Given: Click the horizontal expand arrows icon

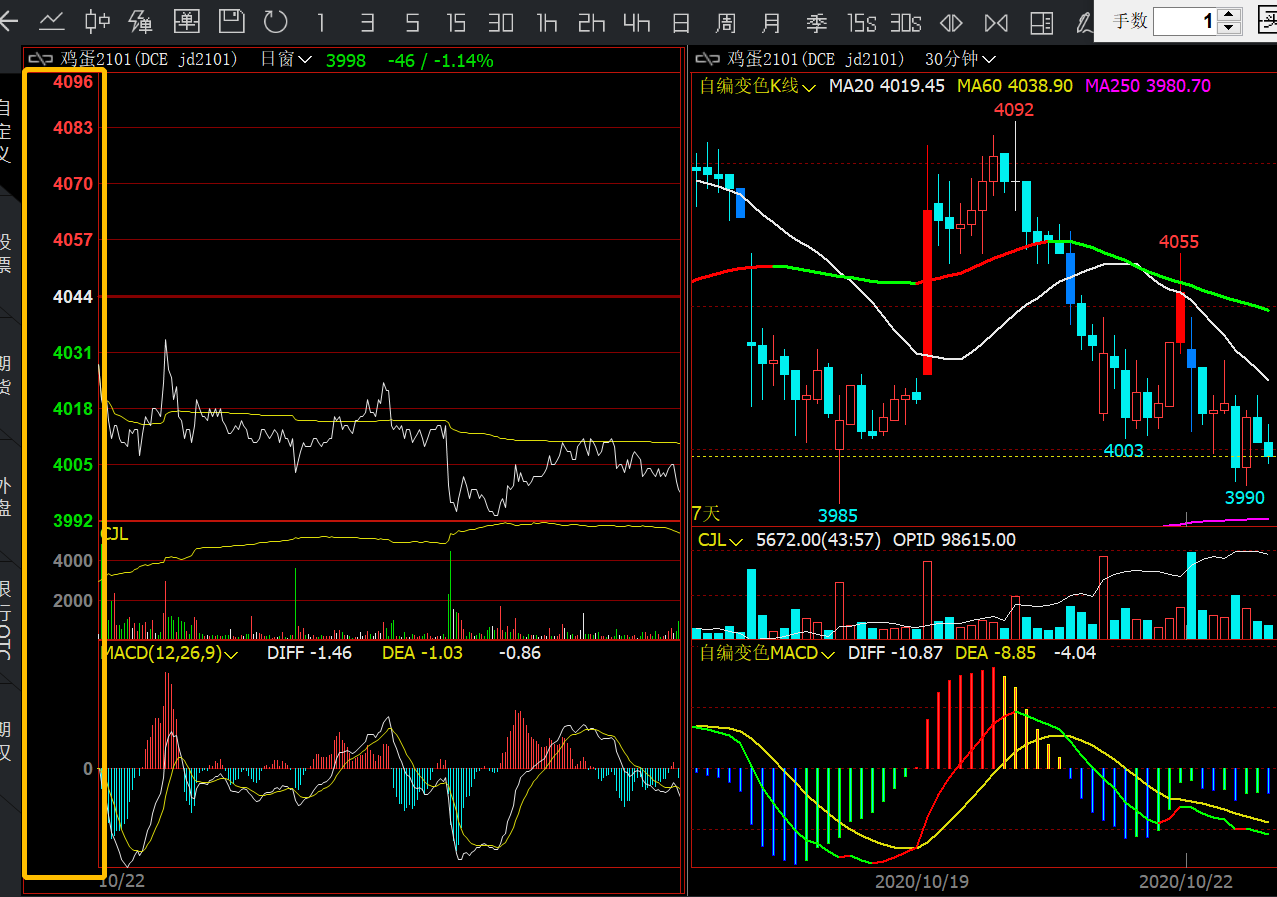Looking at the screenshot, I should 952,21.
